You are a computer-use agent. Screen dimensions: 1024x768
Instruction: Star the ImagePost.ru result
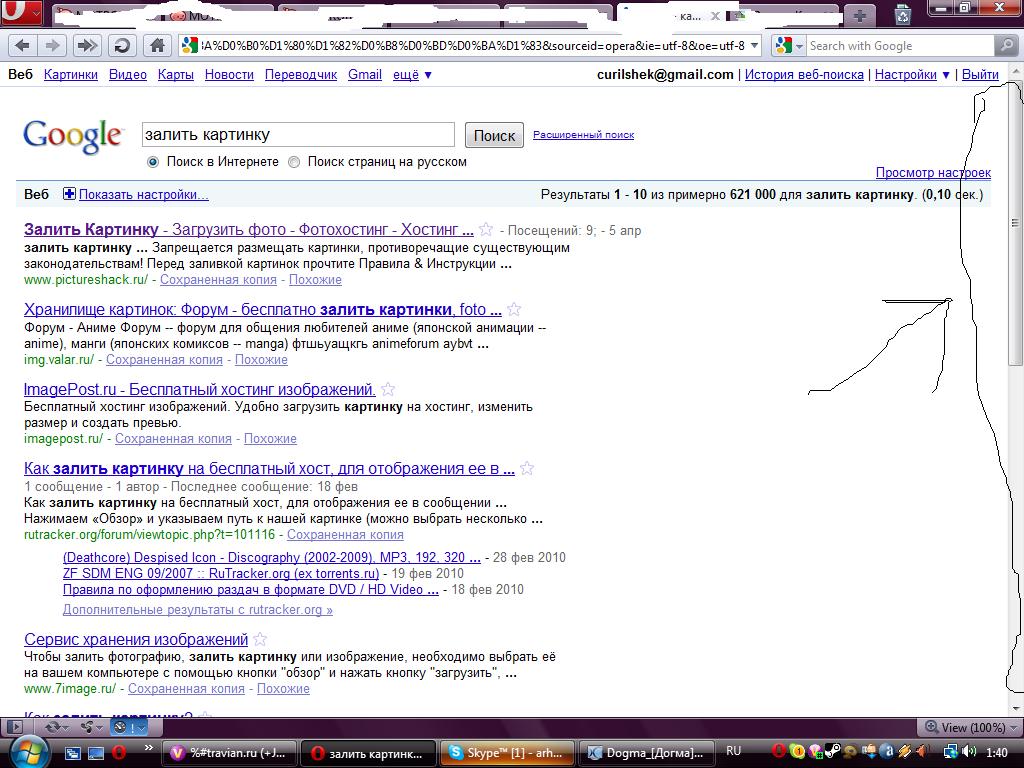388,389
